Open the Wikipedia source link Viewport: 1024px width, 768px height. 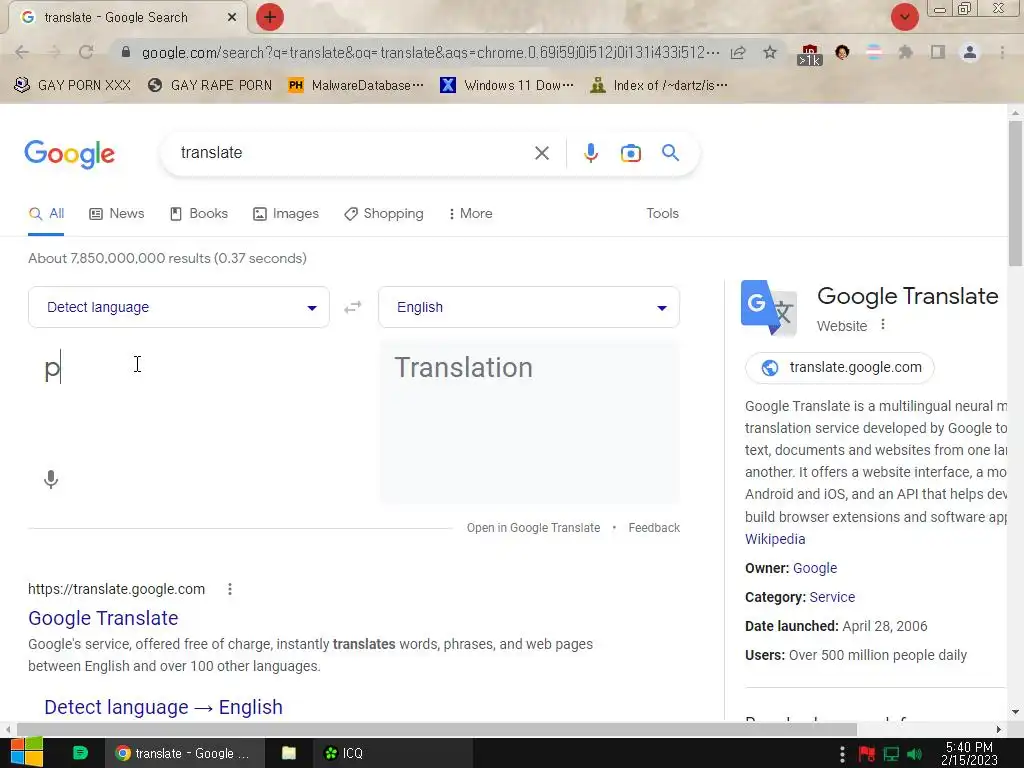775,539
